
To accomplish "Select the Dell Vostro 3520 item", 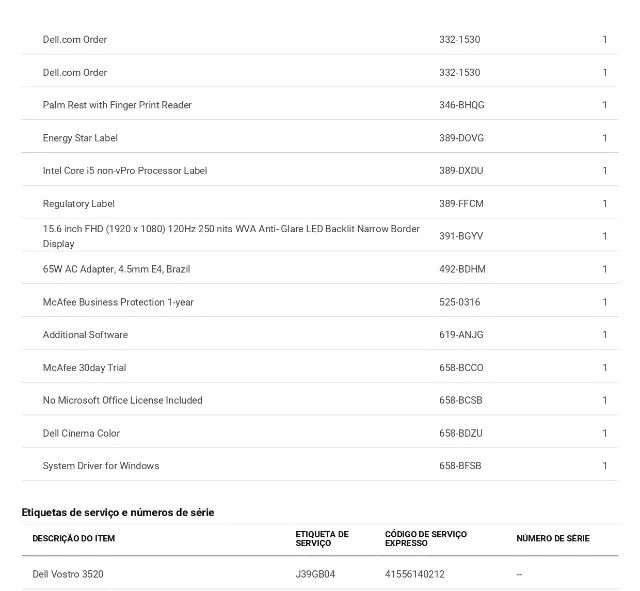I will click(x=68, y=574).
